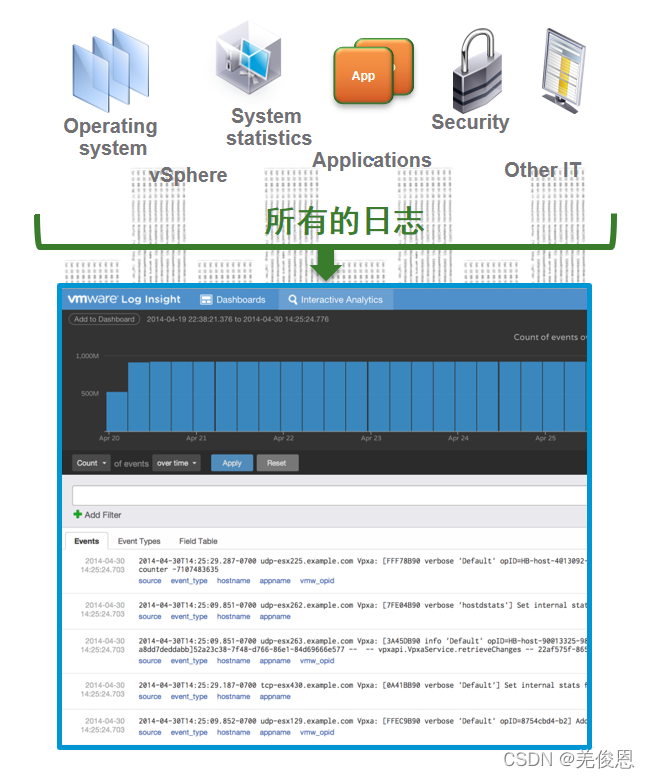Click source field of esx262 event
This screenshot has height=778, width=650.
[x=150, y=616]
